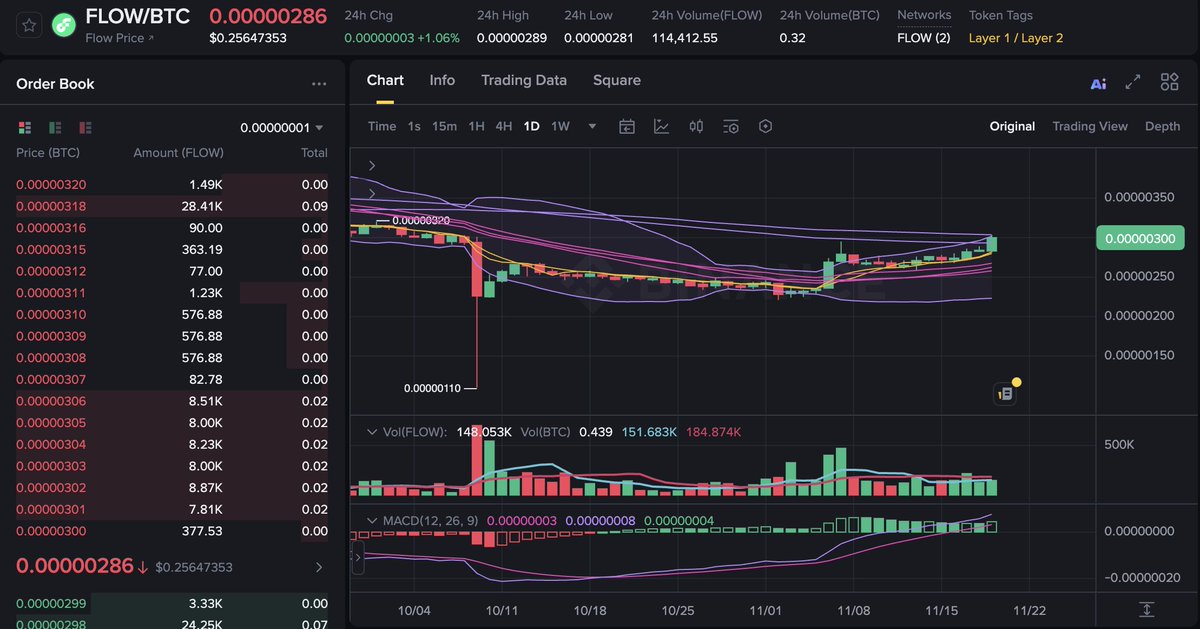Show sell orders only view
Screen dimensions: 1200x629
click(85, 128)
